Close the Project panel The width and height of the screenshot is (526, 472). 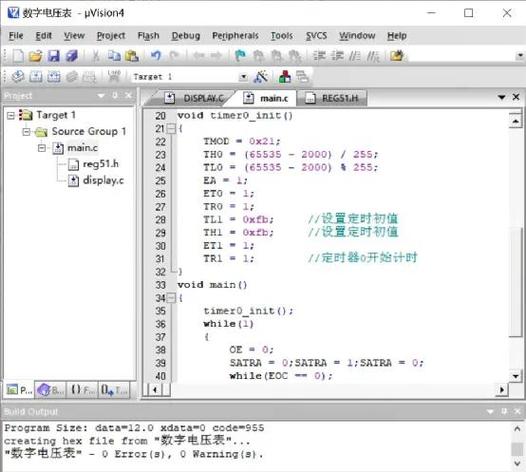tap(128, 96)
